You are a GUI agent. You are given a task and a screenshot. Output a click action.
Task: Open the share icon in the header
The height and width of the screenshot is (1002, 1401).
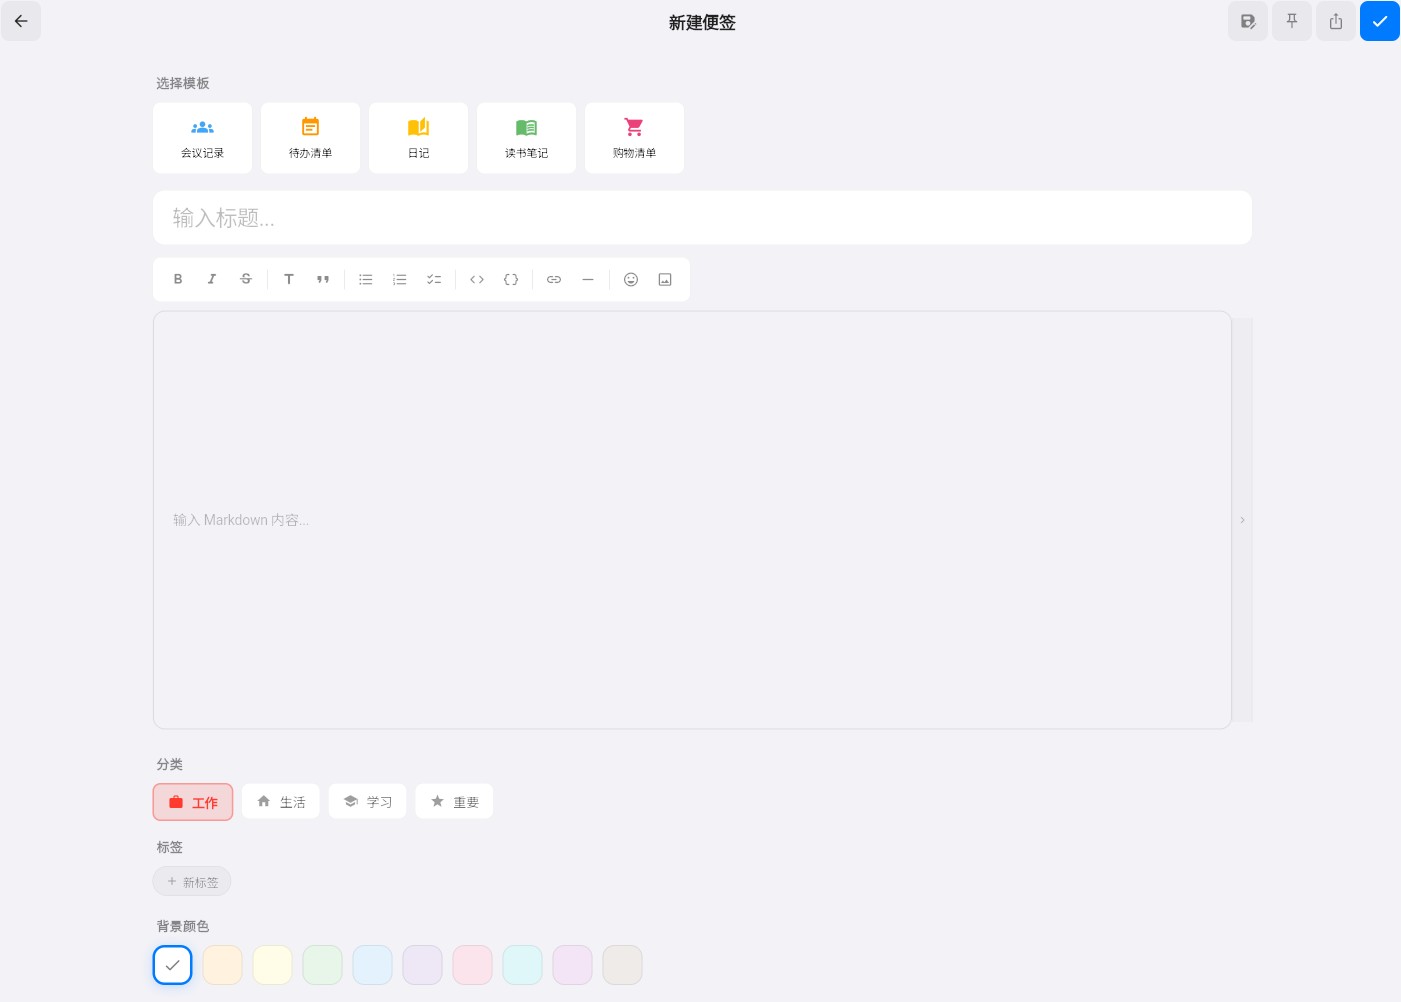coord(1336,21)
